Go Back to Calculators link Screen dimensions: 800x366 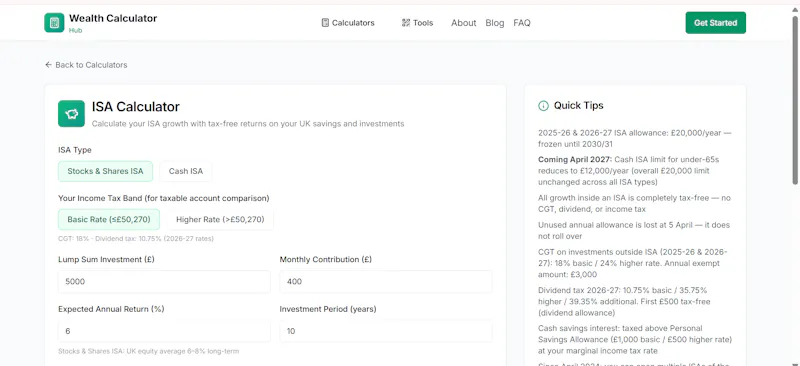(x=86, y=65)
